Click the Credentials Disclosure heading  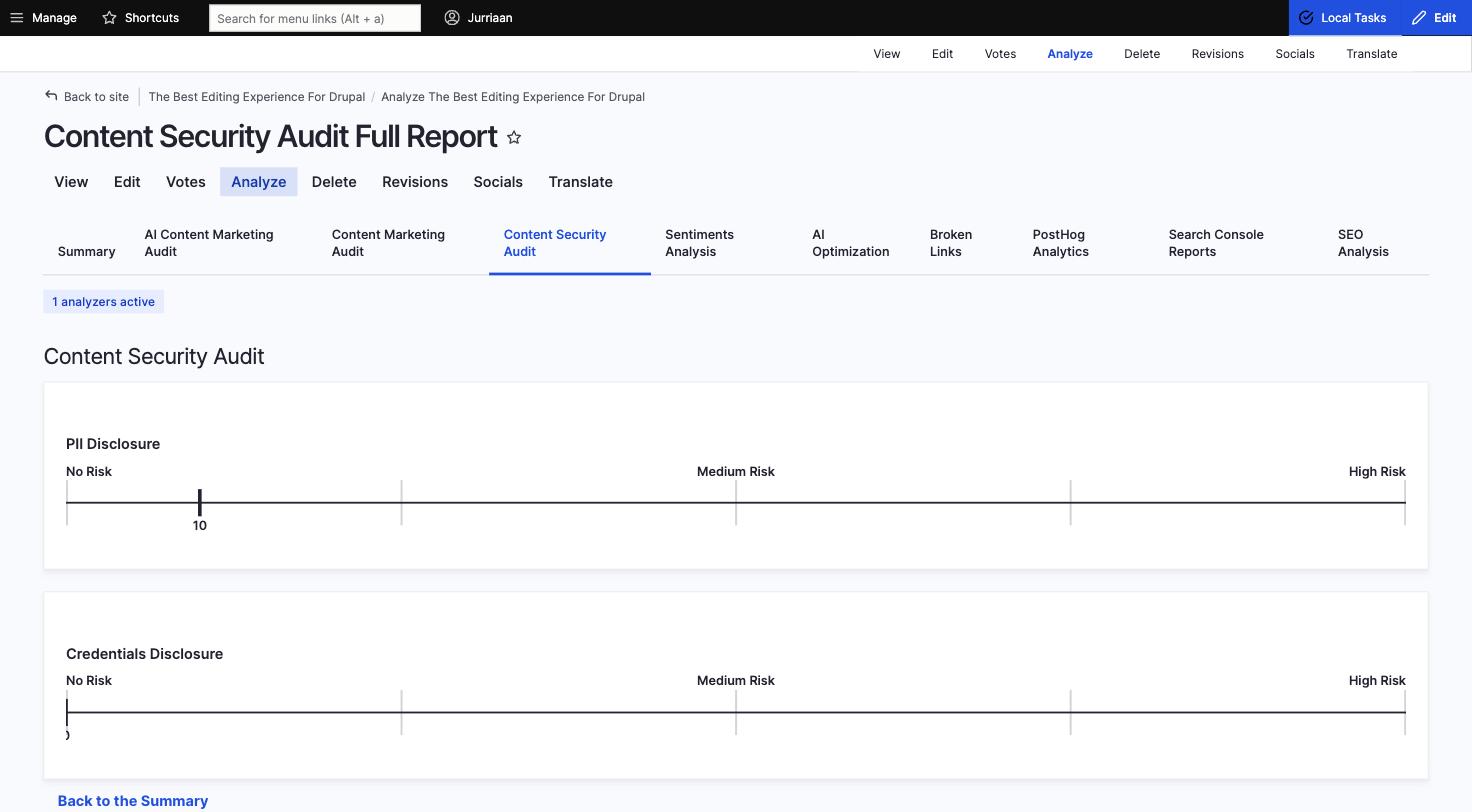[145, 654]
